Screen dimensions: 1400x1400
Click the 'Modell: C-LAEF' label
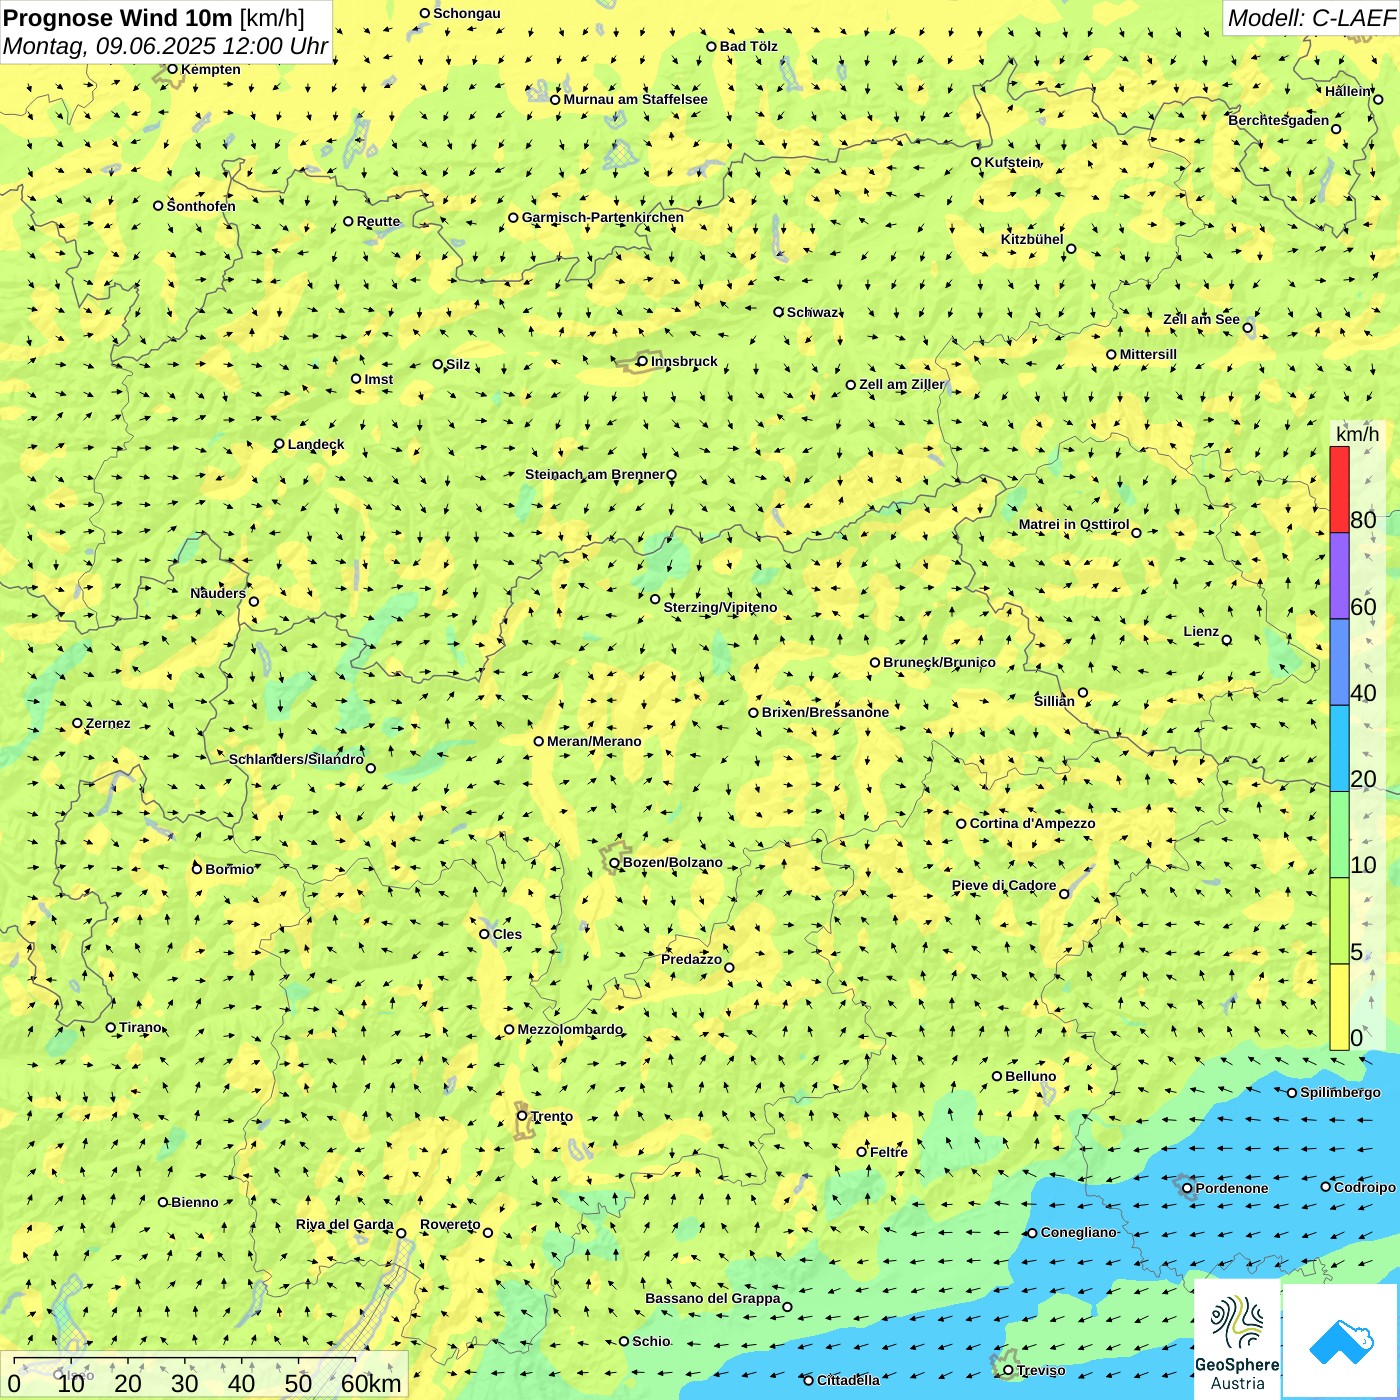click(x=1311, y=18)
